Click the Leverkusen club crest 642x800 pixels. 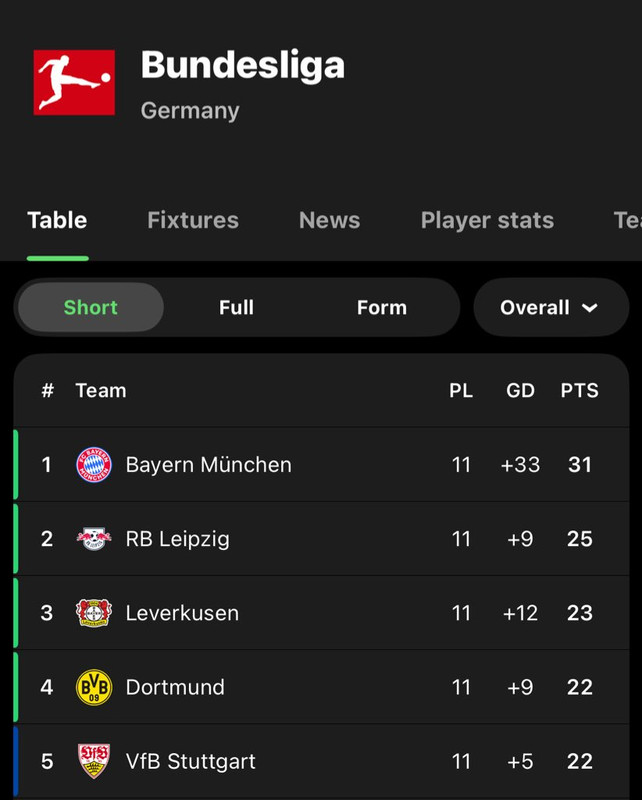[94, 613]
